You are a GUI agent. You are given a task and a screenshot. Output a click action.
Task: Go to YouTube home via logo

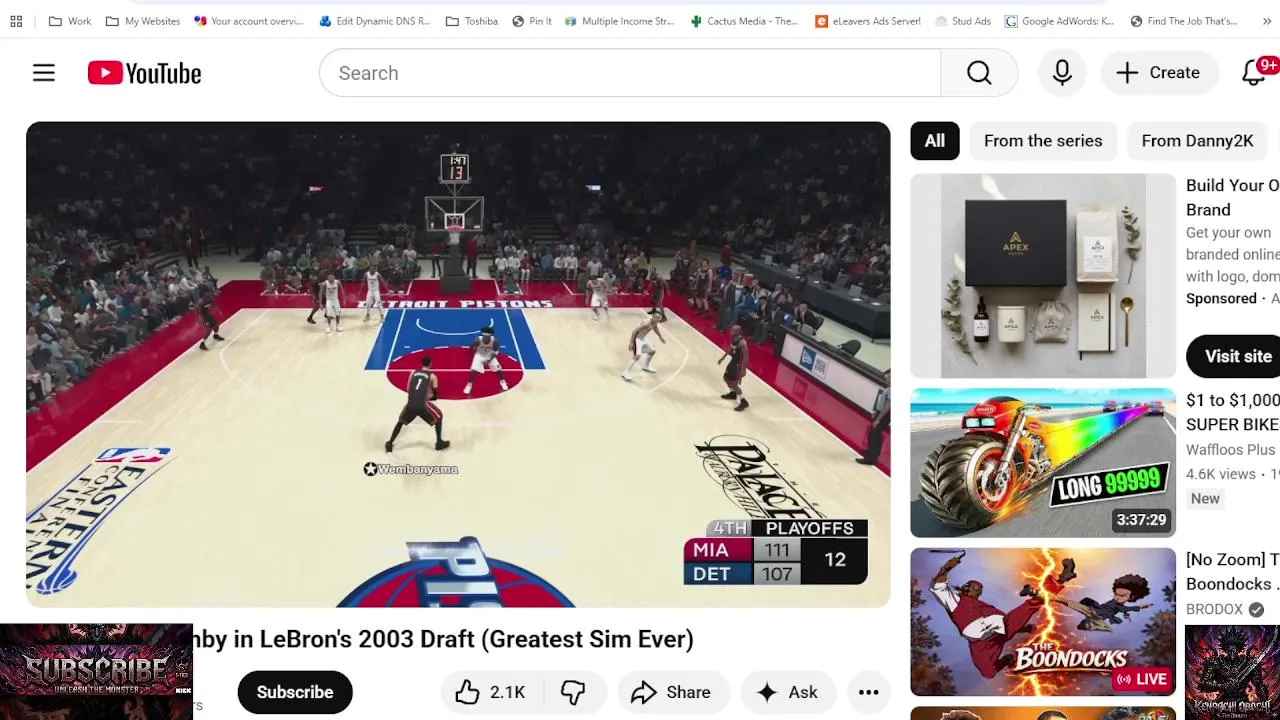pyautogui.click(x=144, y=73)
